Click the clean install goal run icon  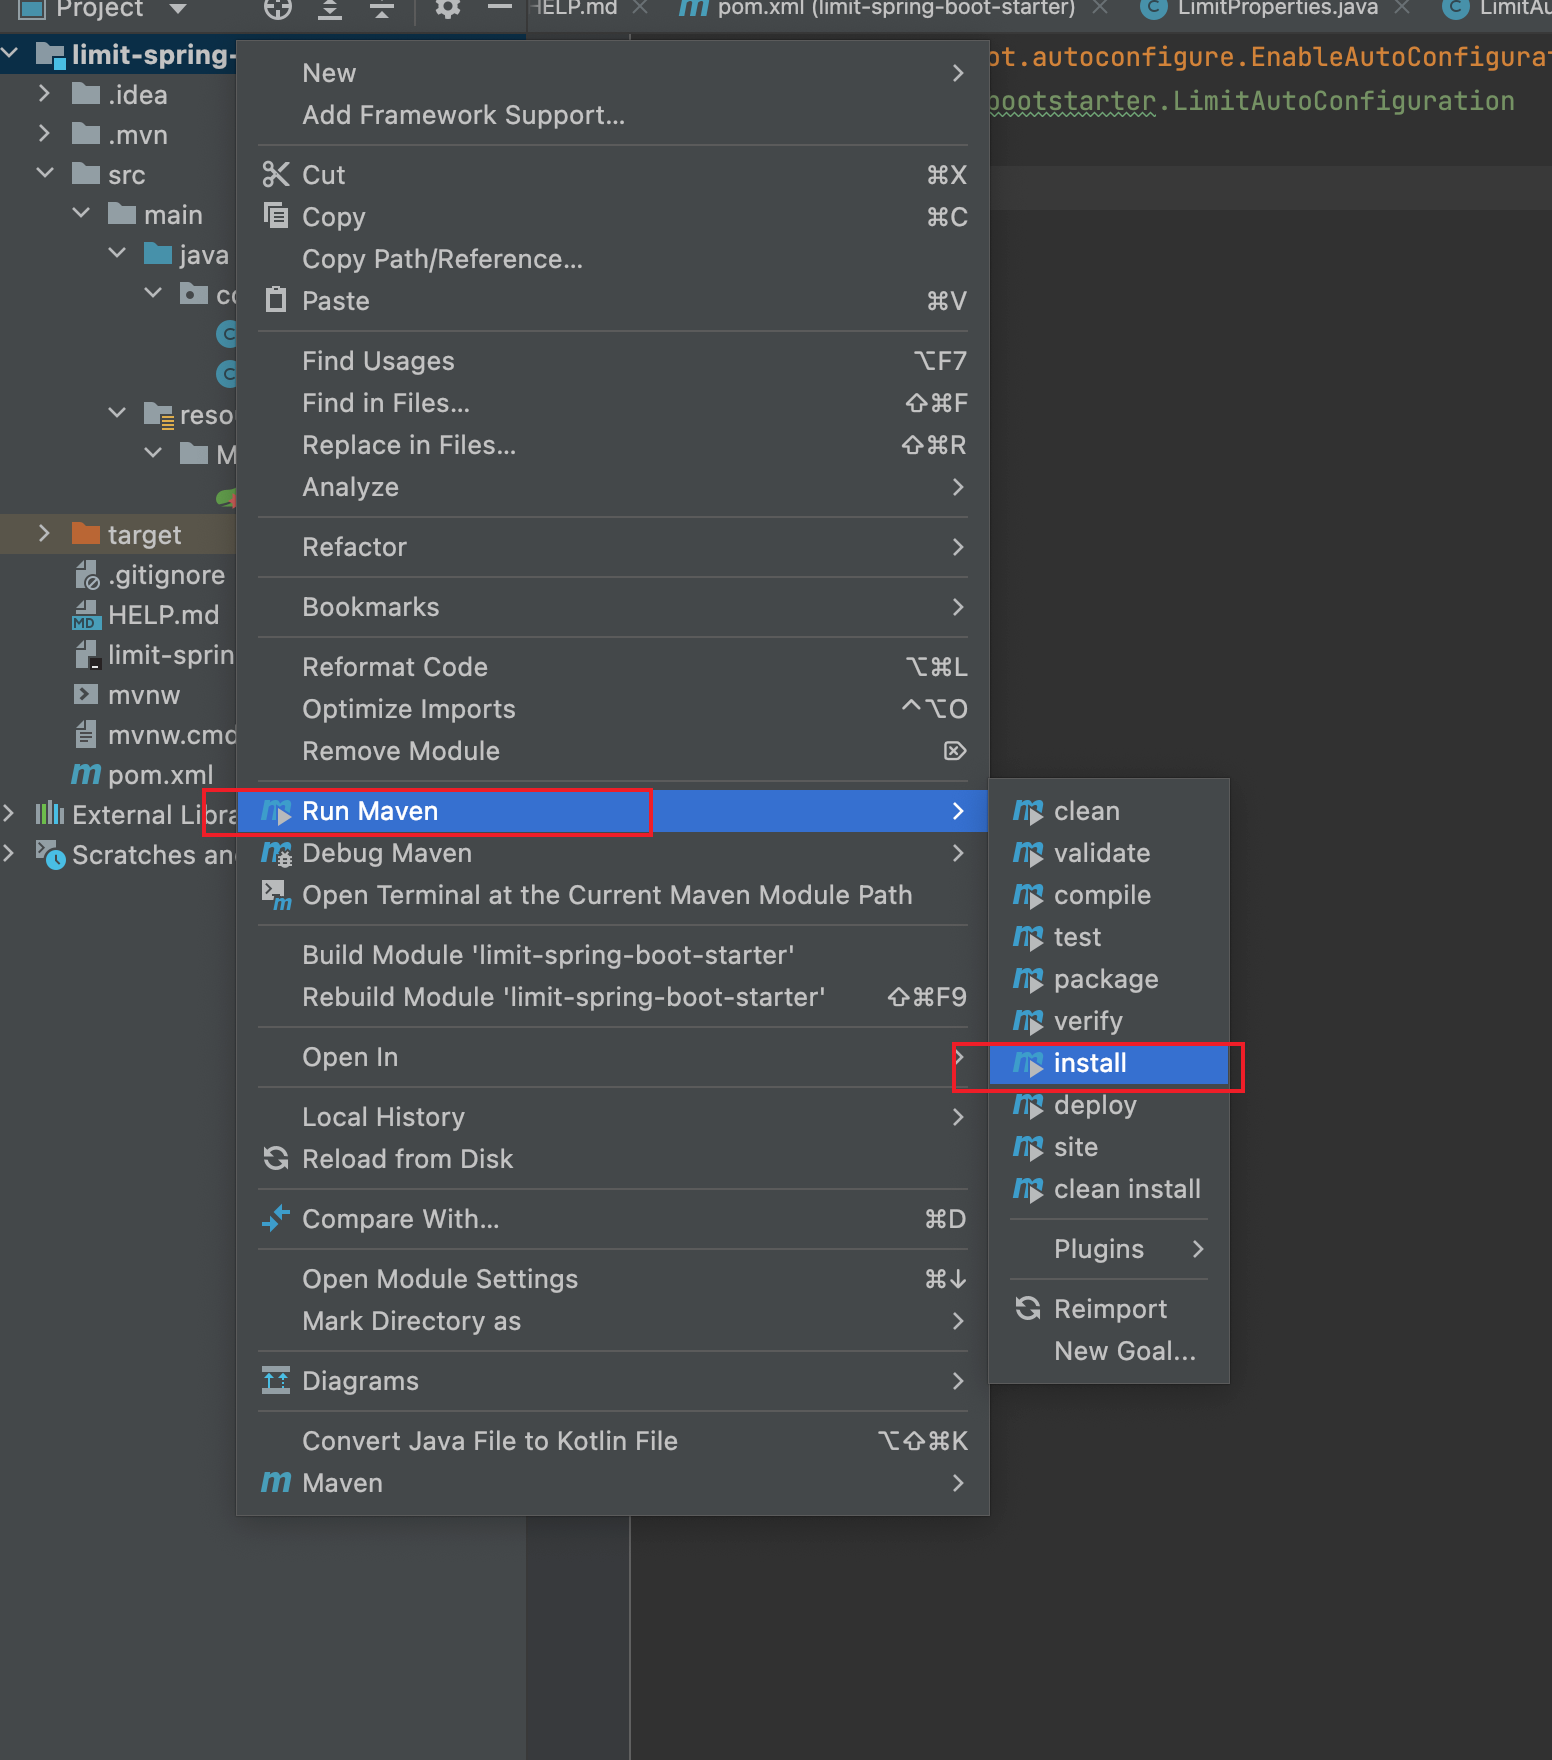pos(1028,1189)
